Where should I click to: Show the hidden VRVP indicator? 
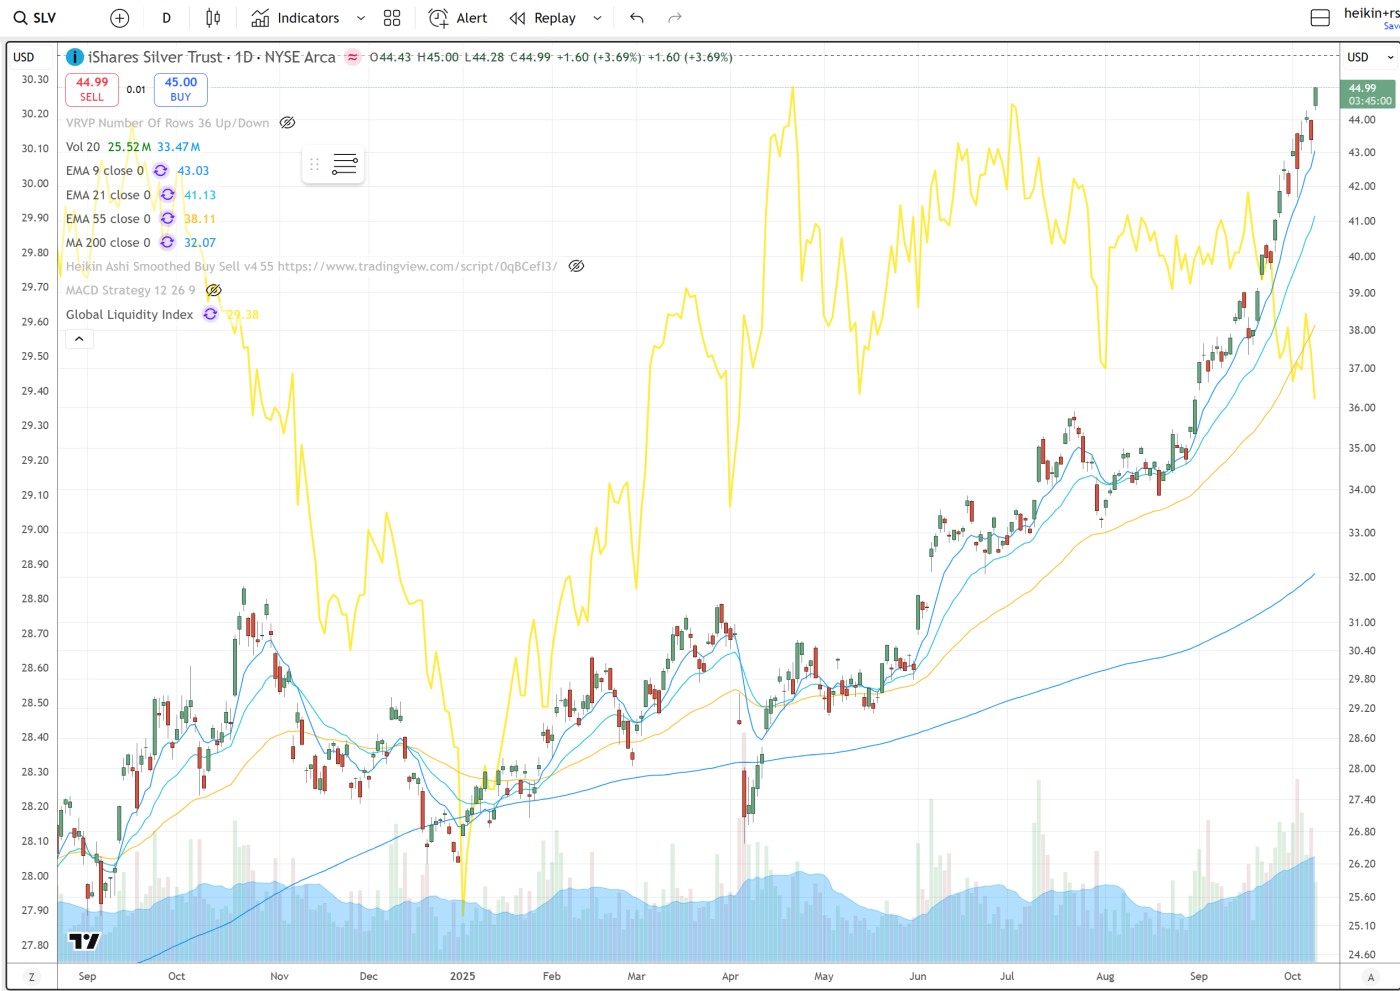click(287, 123)
